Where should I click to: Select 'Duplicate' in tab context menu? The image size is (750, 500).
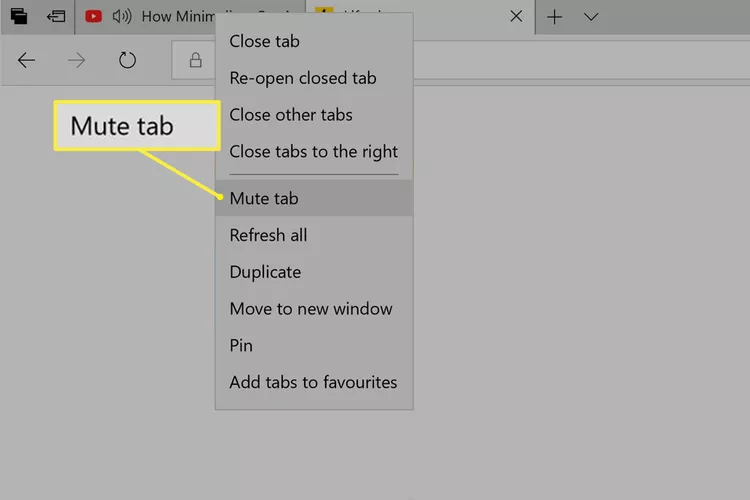click(265, 272)
